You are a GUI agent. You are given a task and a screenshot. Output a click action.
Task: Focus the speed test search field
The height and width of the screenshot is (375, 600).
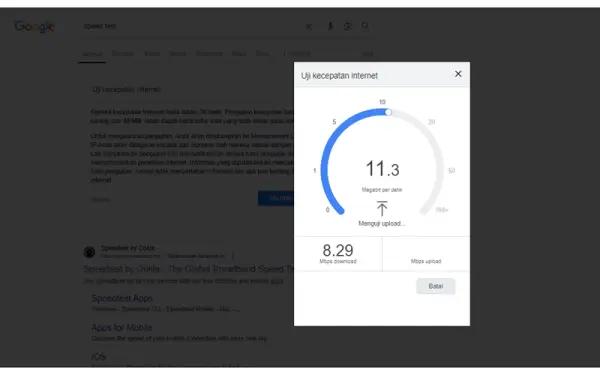(191, 26)
